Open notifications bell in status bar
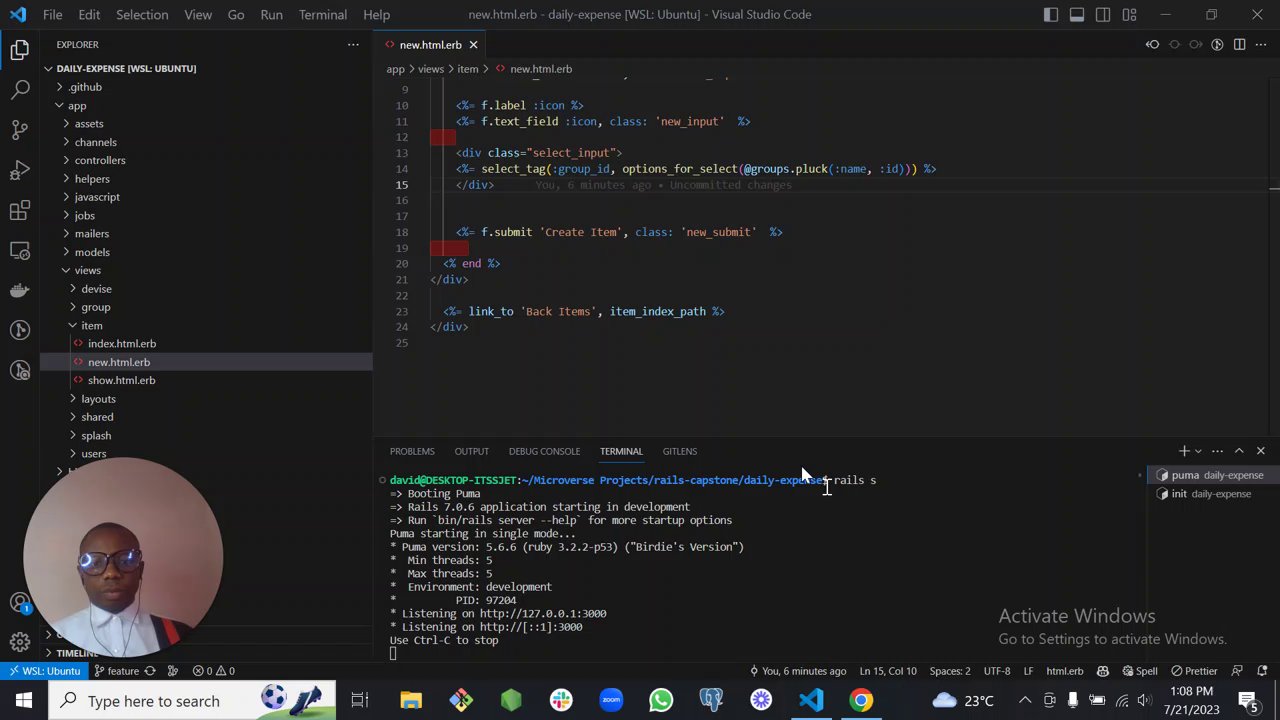Image resolution: width=1280 pixels, height=720 pixels. [x=1262, y=671]
